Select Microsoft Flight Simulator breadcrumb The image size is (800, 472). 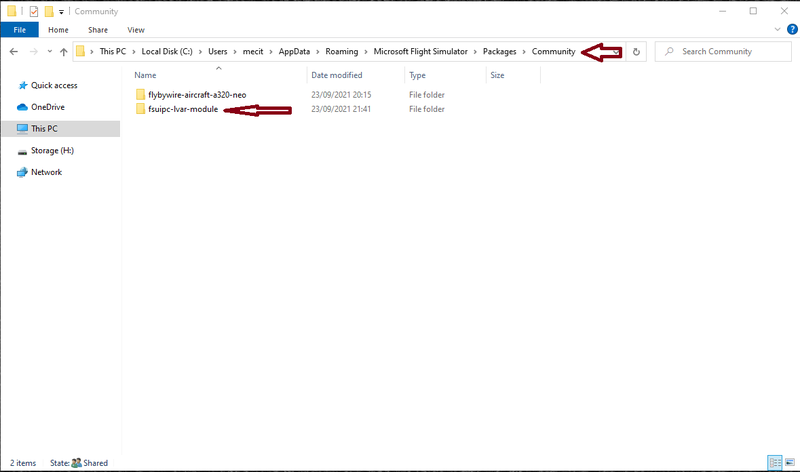pos(420,52)
